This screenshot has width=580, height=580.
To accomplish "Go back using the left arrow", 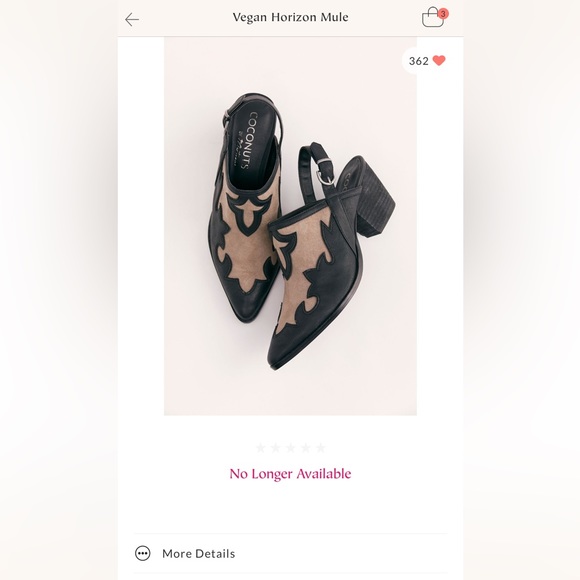I will pos(132,19).
